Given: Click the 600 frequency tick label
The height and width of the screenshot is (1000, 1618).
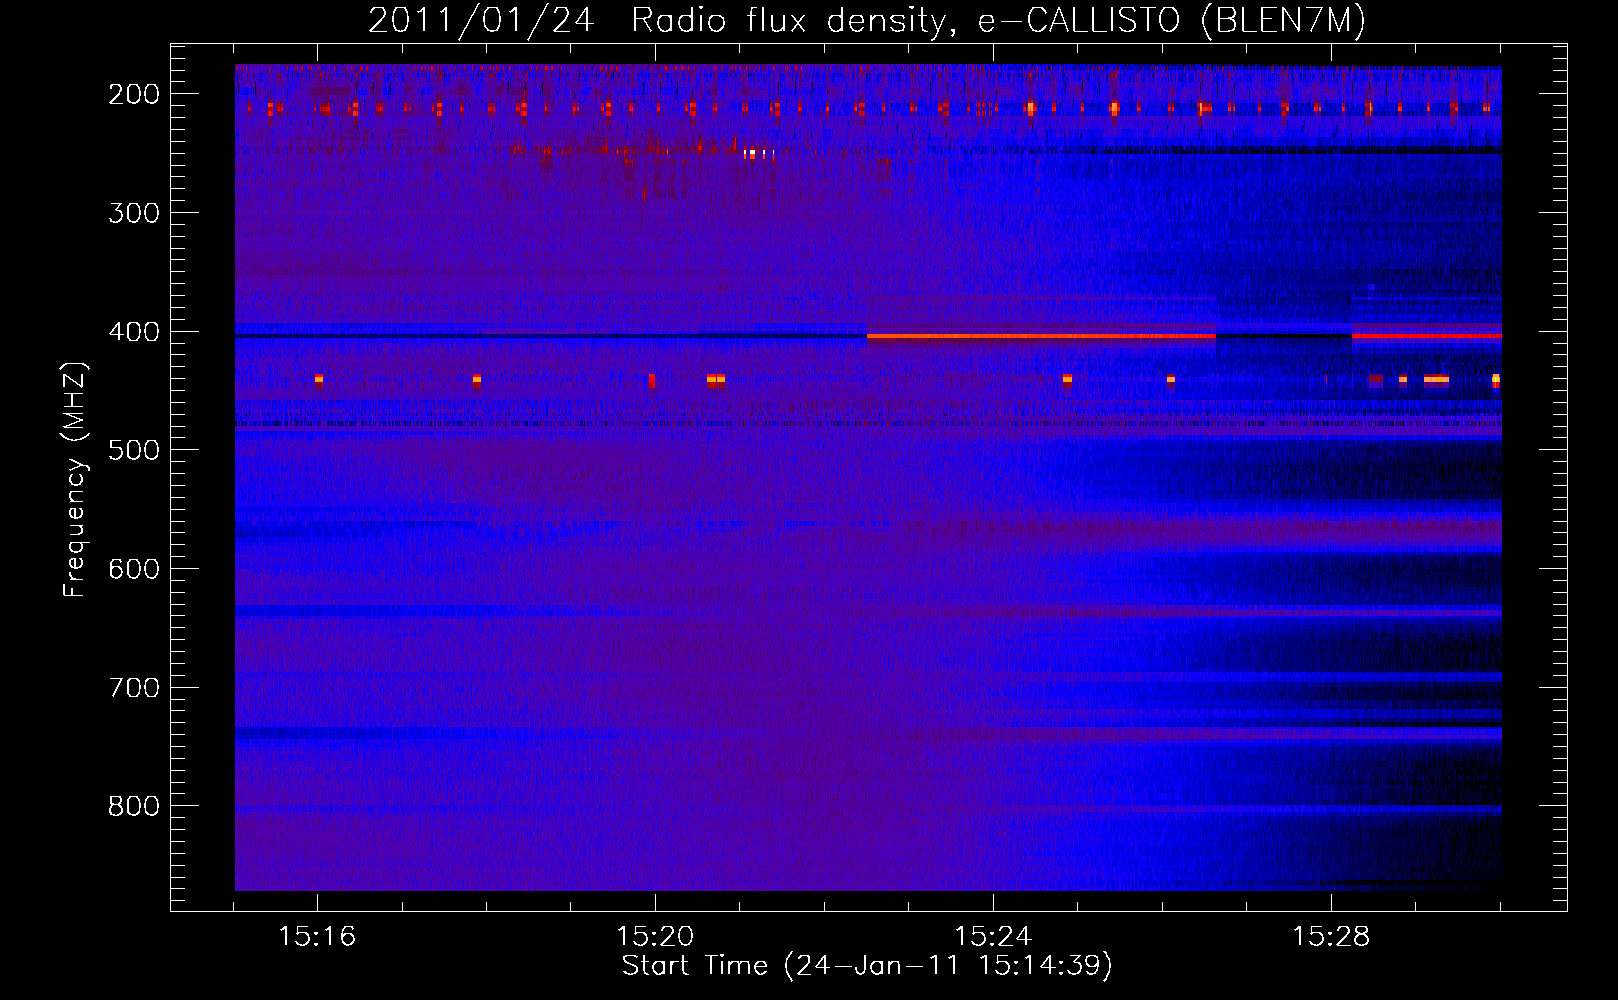Looking at the screenshot, I should [133, 569].
